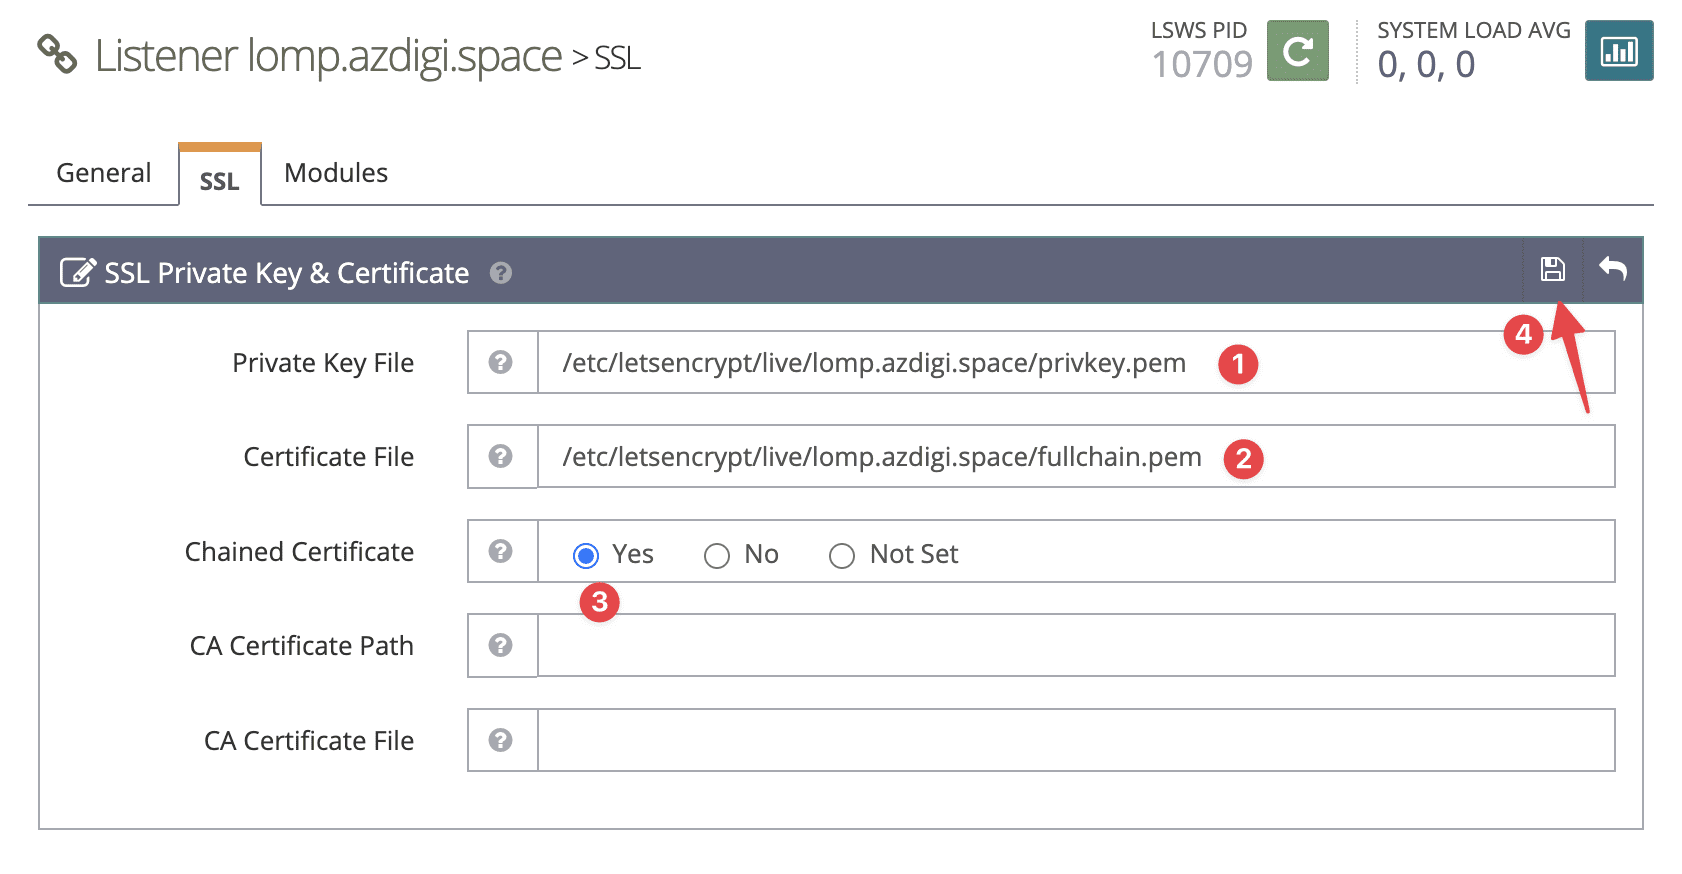Open the real-time stats chart icon
Screen dimensions: 1682x874
(1618, 51)
